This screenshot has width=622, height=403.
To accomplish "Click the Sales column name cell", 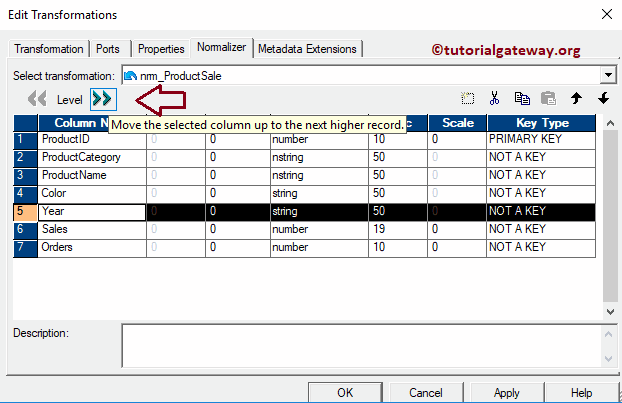I will [x=92, y=230].
